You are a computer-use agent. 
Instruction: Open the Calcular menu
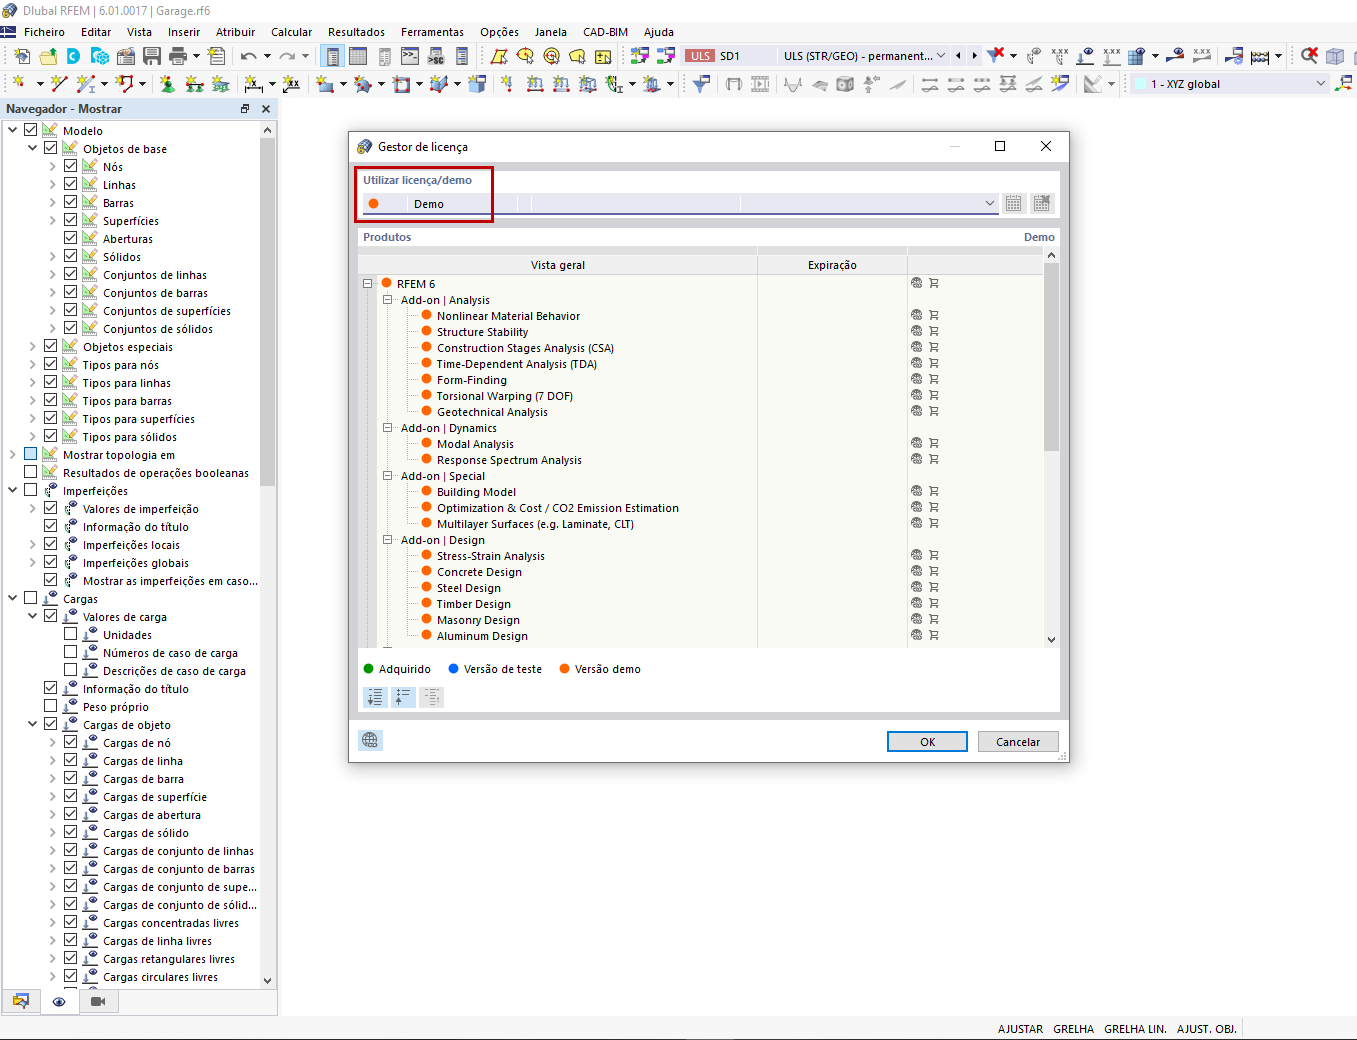(x=291, y=32)
